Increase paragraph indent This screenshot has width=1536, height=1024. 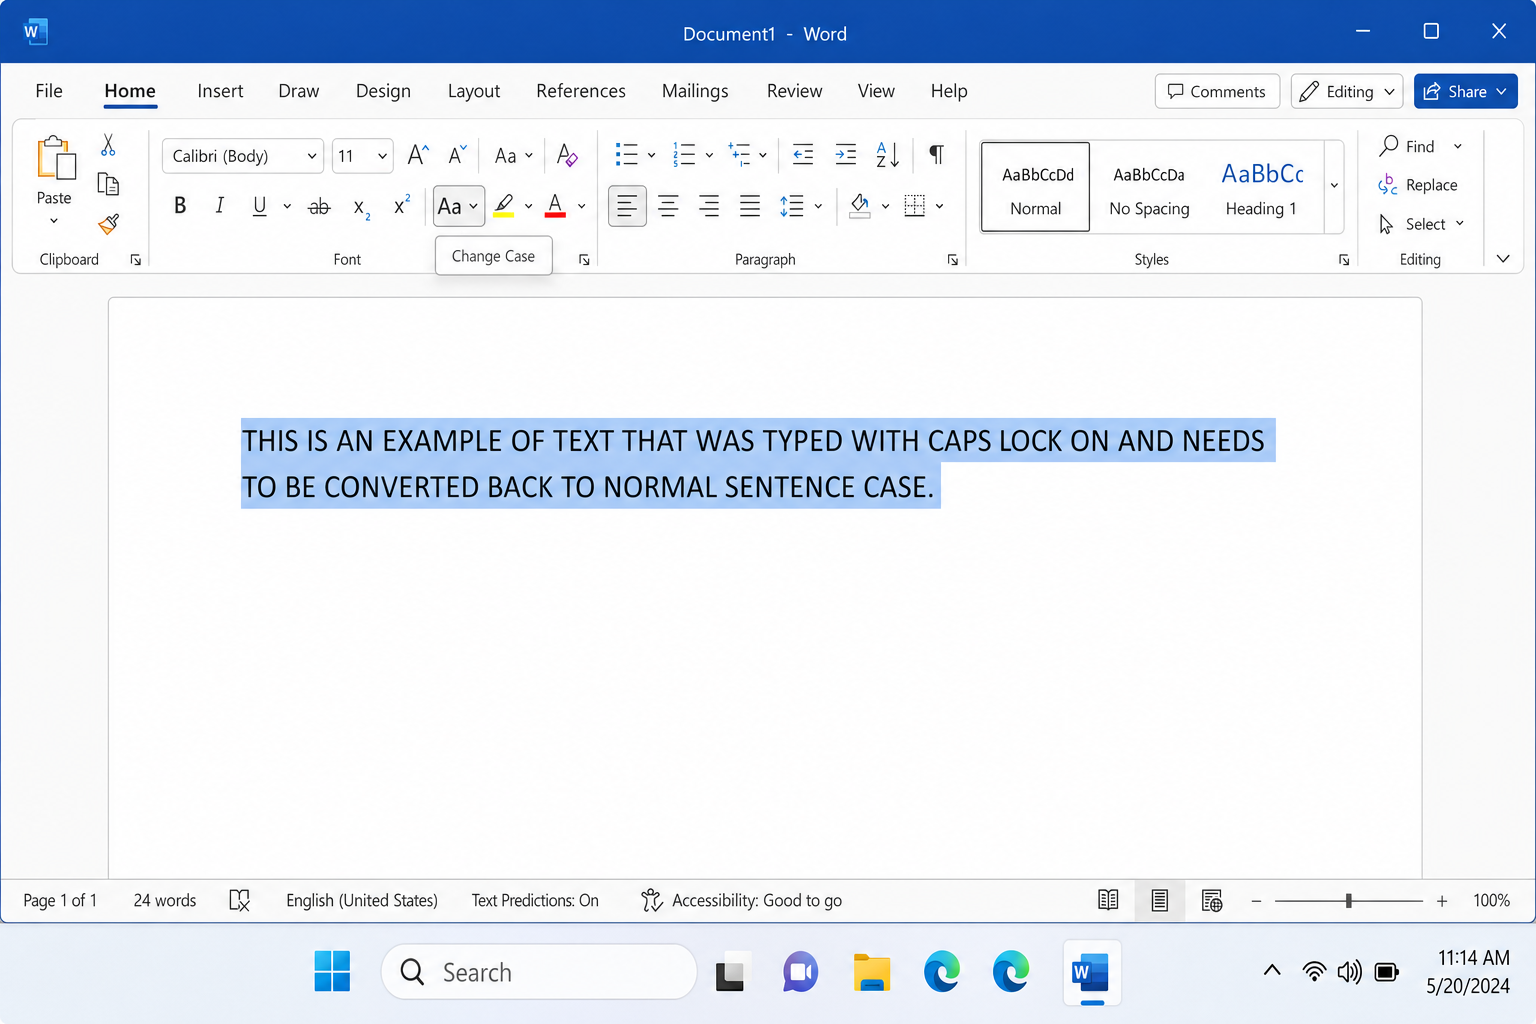click(x=845, y=154)
